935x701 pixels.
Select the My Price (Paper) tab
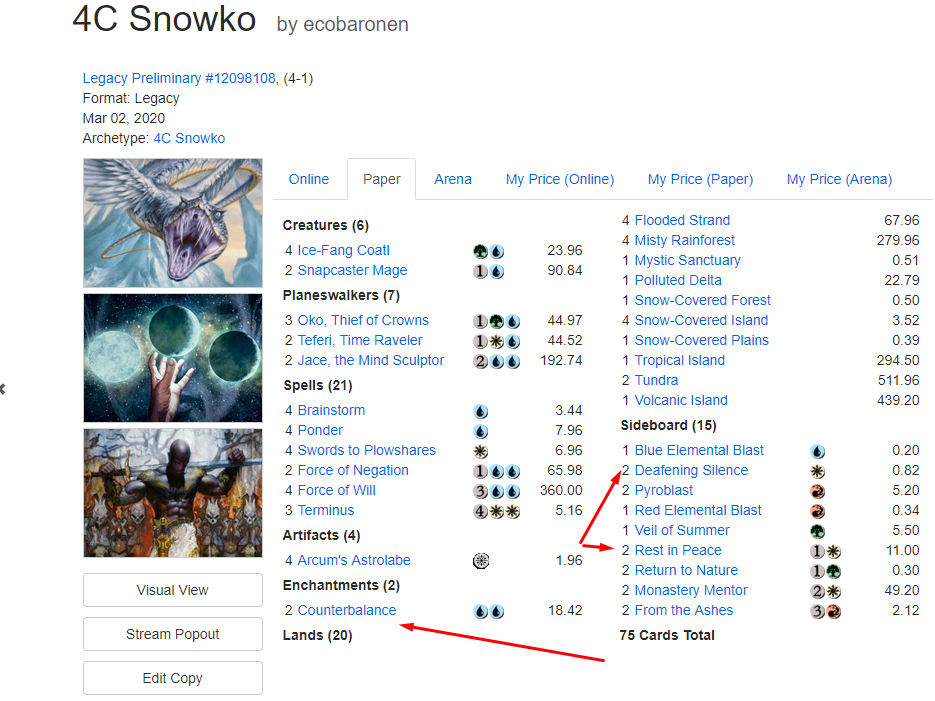coord(700,179)
